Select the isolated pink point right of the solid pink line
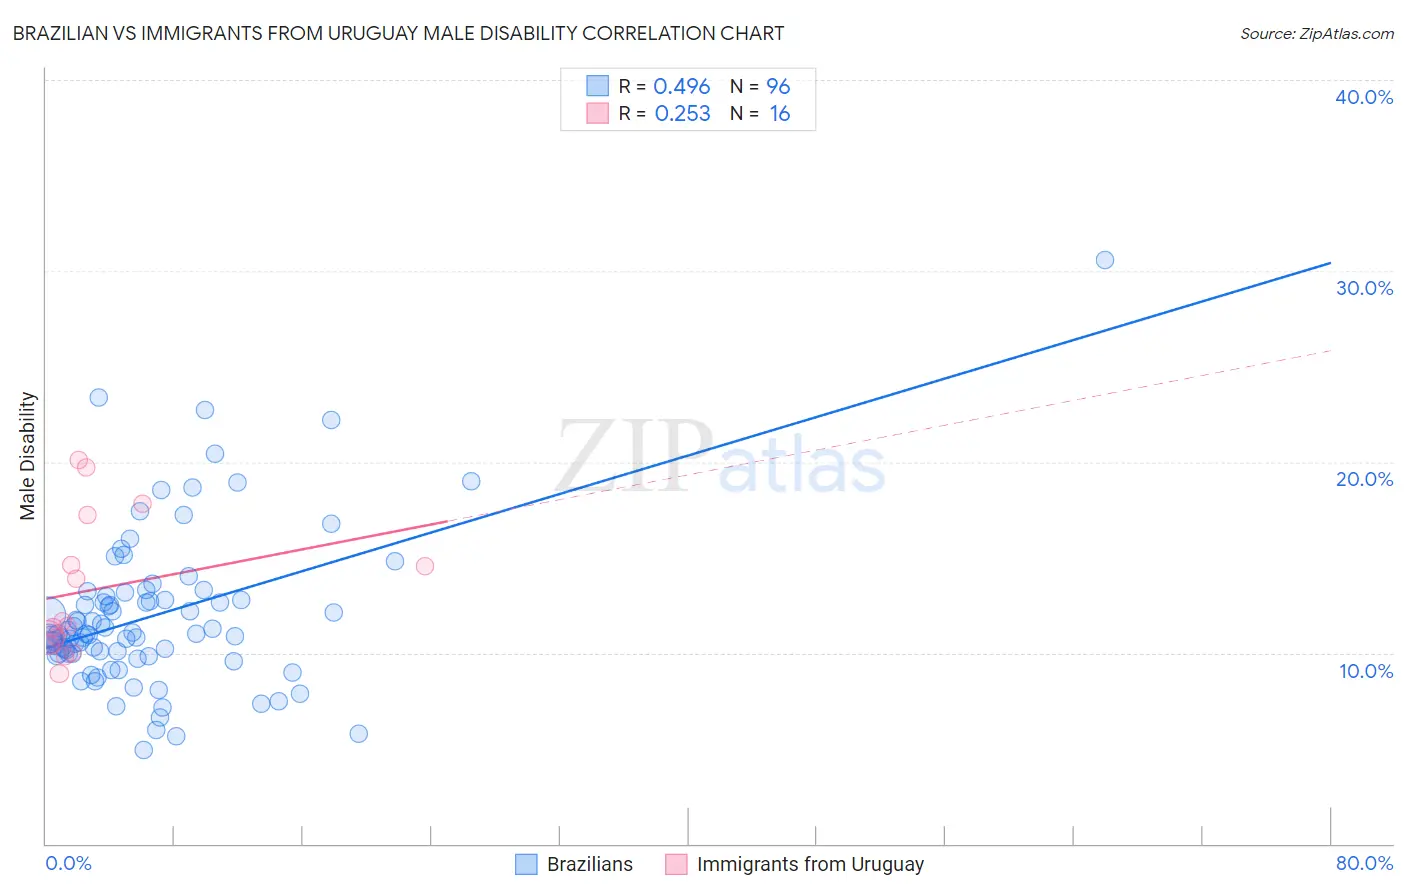This screenshot has height=892, width=1406. [x=424, y=566]
